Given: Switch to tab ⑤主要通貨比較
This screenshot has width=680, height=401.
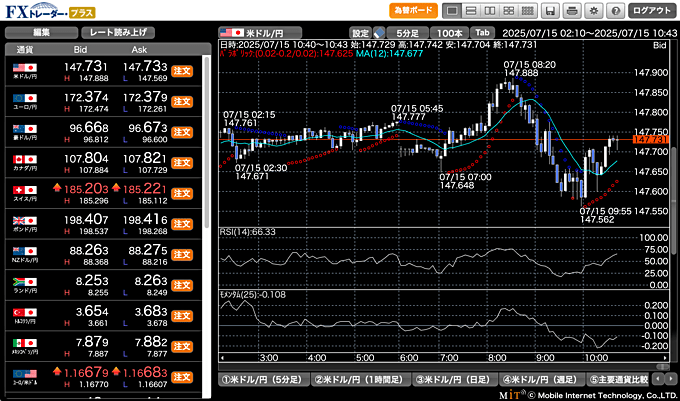Looking at the screenshot, I should (x=618, y=379).
